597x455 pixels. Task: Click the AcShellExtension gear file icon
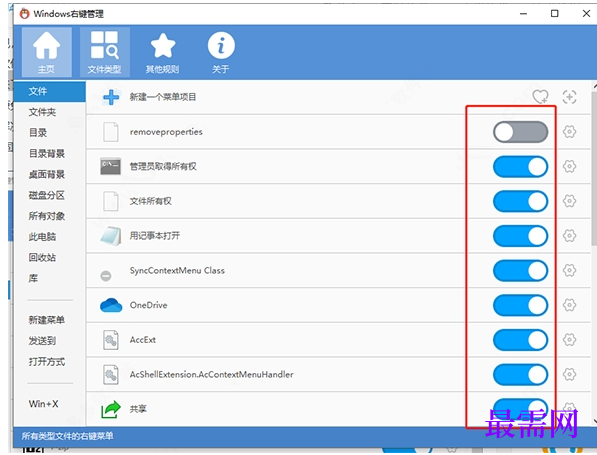pos(110,374)
